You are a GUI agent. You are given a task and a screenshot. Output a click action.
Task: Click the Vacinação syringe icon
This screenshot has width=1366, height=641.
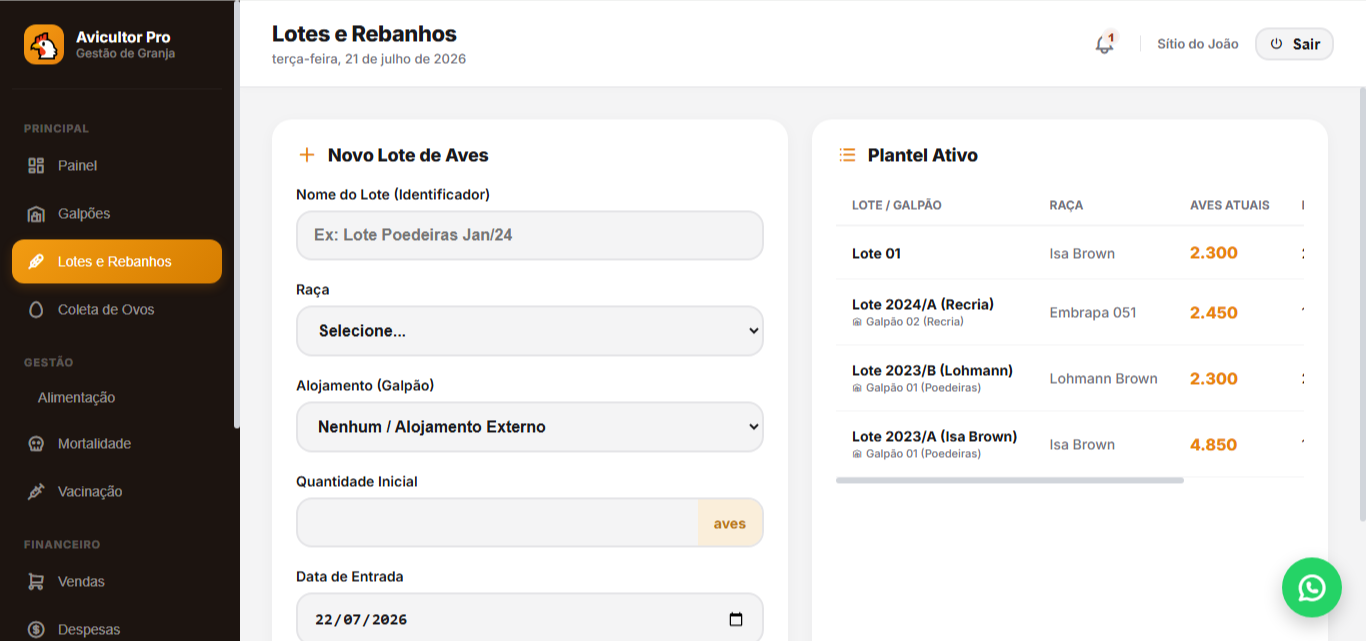(36, 492)
